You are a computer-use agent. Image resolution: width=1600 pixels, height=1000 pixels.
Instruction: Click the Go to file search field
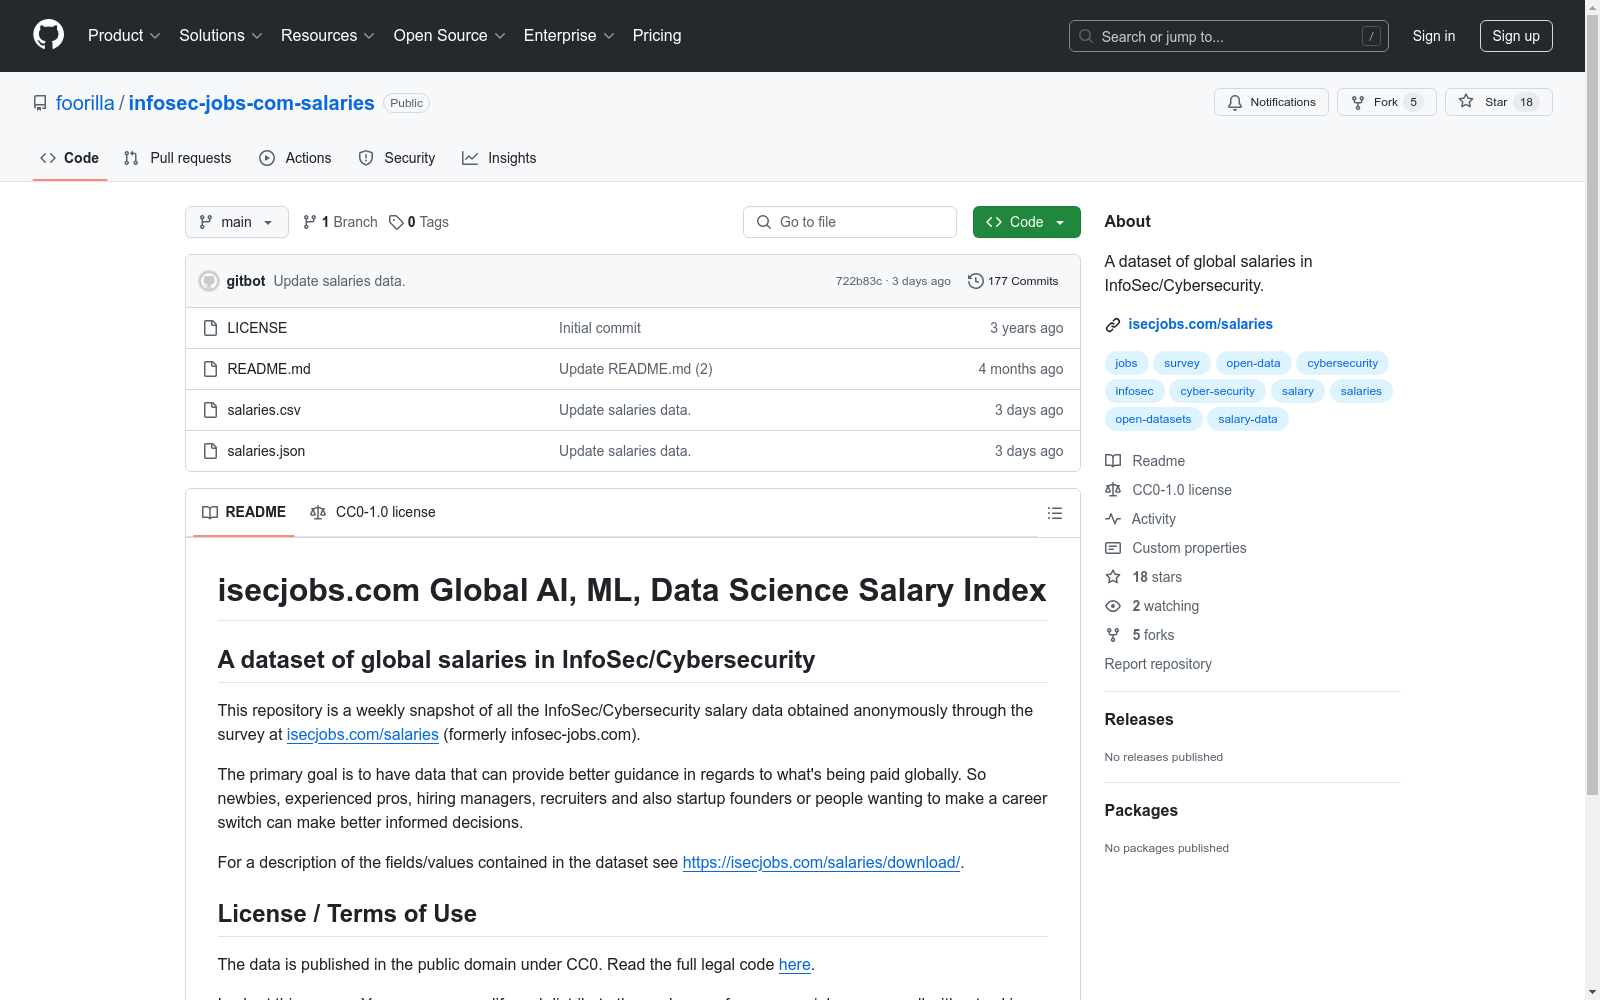(850, 222)
